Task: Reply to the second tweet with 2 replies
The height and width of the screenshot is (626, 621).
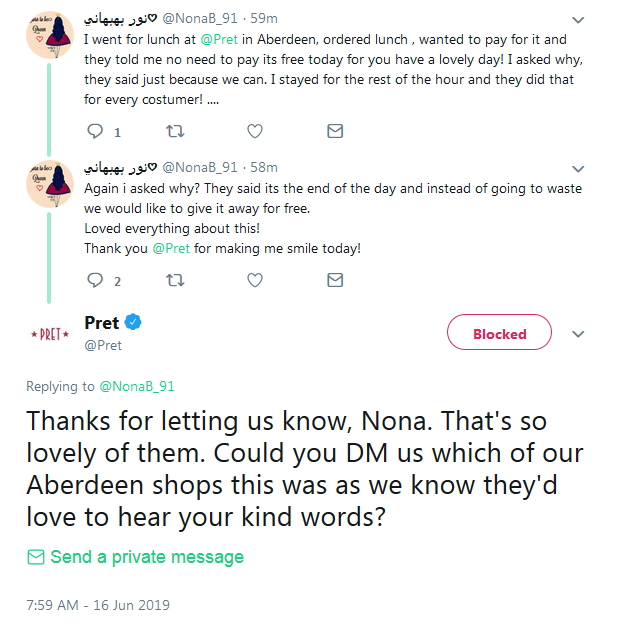Action: tap(96, 281)
